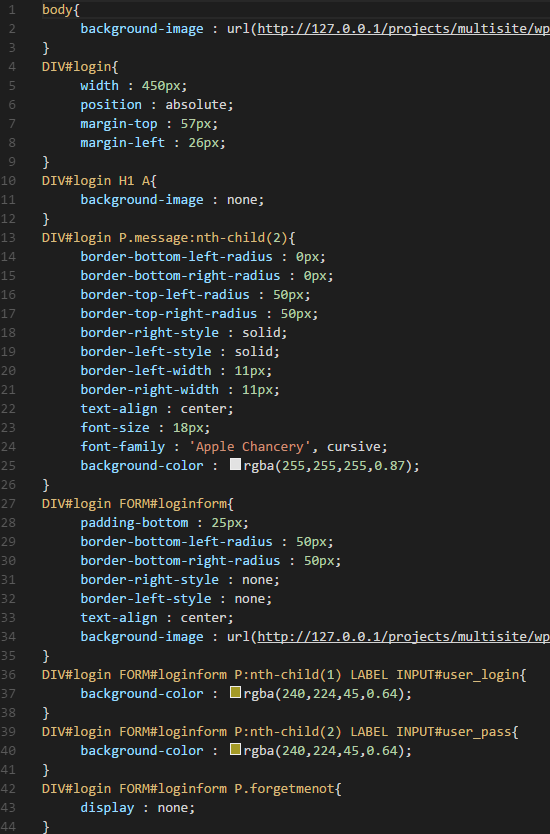Click the 'padding-bottom' property
Image resolution: width=550 pixels, height=834 pixels.
pos(134,523)
